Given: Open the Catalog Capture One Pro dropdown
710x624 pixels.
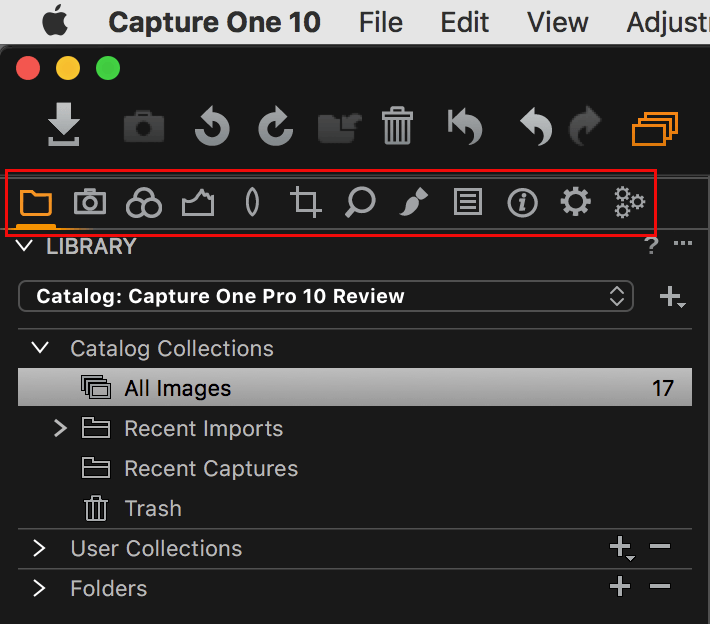Looking at the screenshot, I should pos(326,296).
